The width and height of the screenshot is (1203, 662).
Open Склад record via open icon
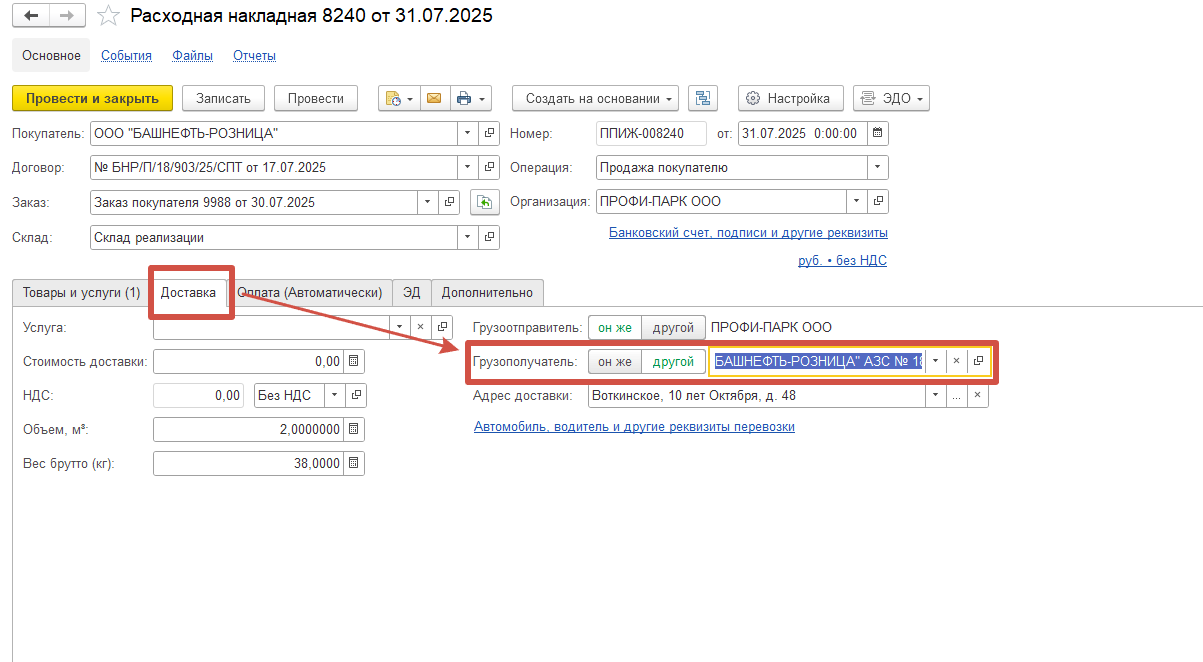(490, 237)
